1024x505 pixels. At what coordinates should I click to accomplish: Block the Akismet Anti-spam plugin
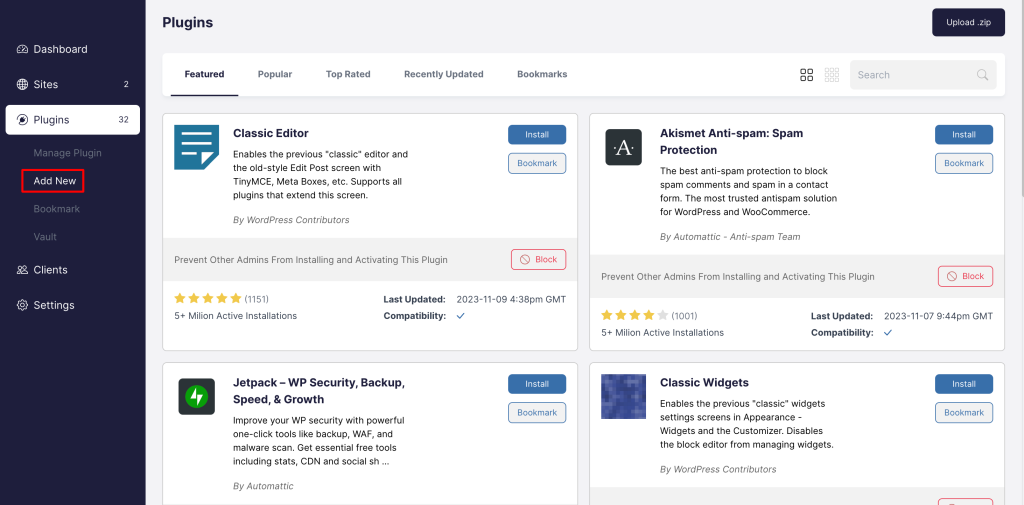pyautogui.click(x=965, y=276)
